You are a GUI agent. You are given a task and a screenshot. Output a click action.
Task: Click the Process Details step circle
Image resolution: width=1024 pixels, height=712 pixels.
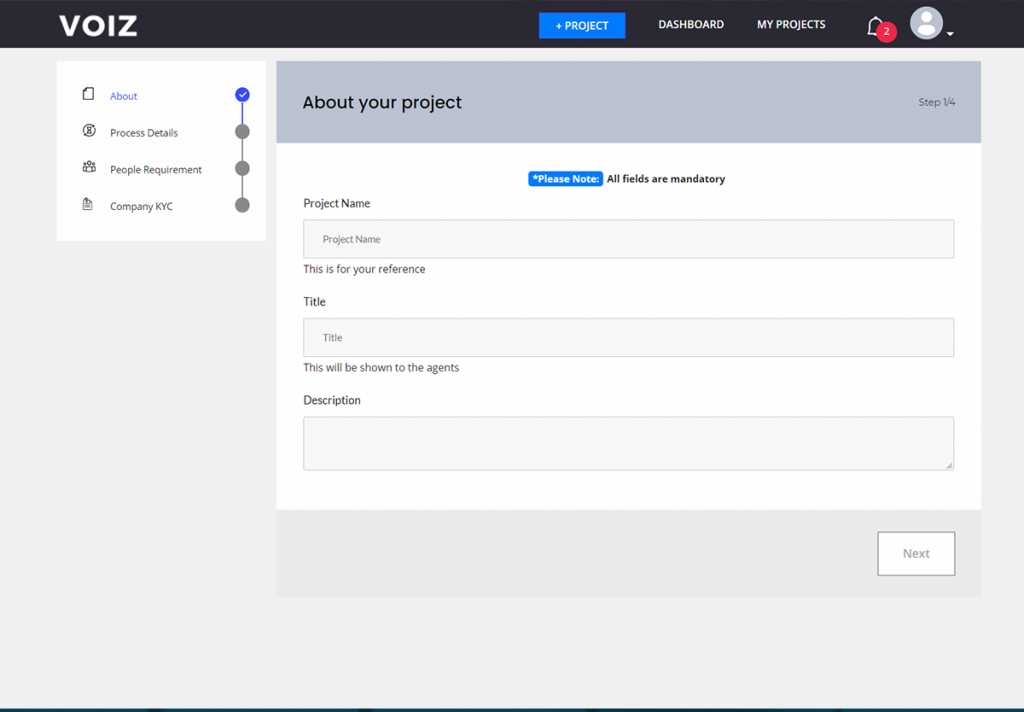coord(242,132)
